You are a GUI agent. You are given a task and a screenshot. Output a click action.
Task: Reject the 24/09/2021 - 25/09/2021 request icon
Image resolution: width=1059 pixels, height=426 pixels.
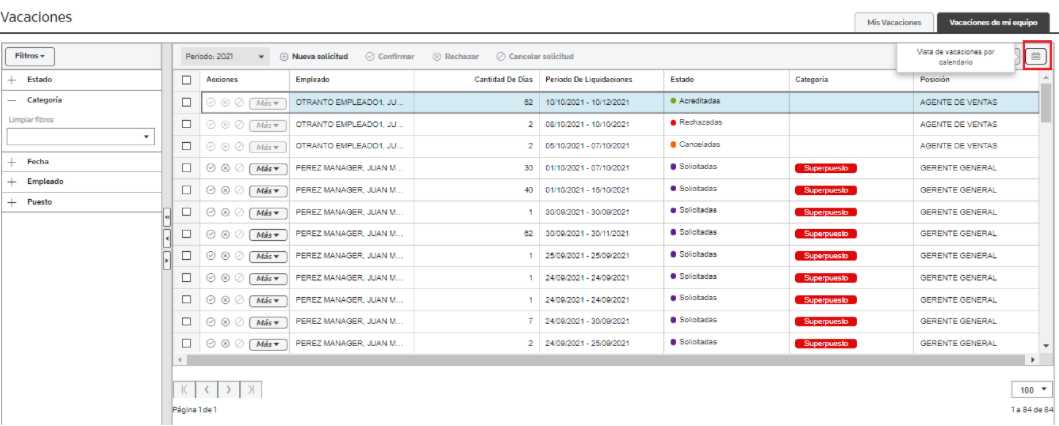point(225,344)
